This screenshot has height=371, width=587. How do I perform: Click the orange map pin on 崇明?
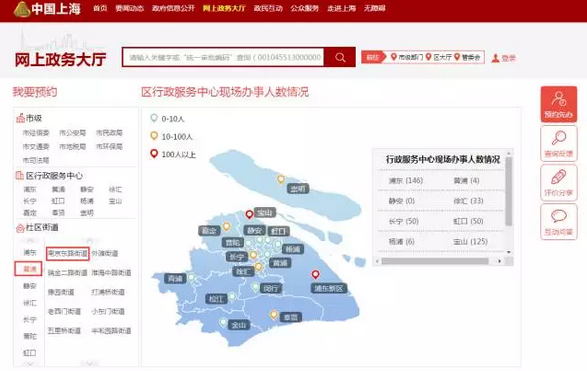click(x=281, y=179)
